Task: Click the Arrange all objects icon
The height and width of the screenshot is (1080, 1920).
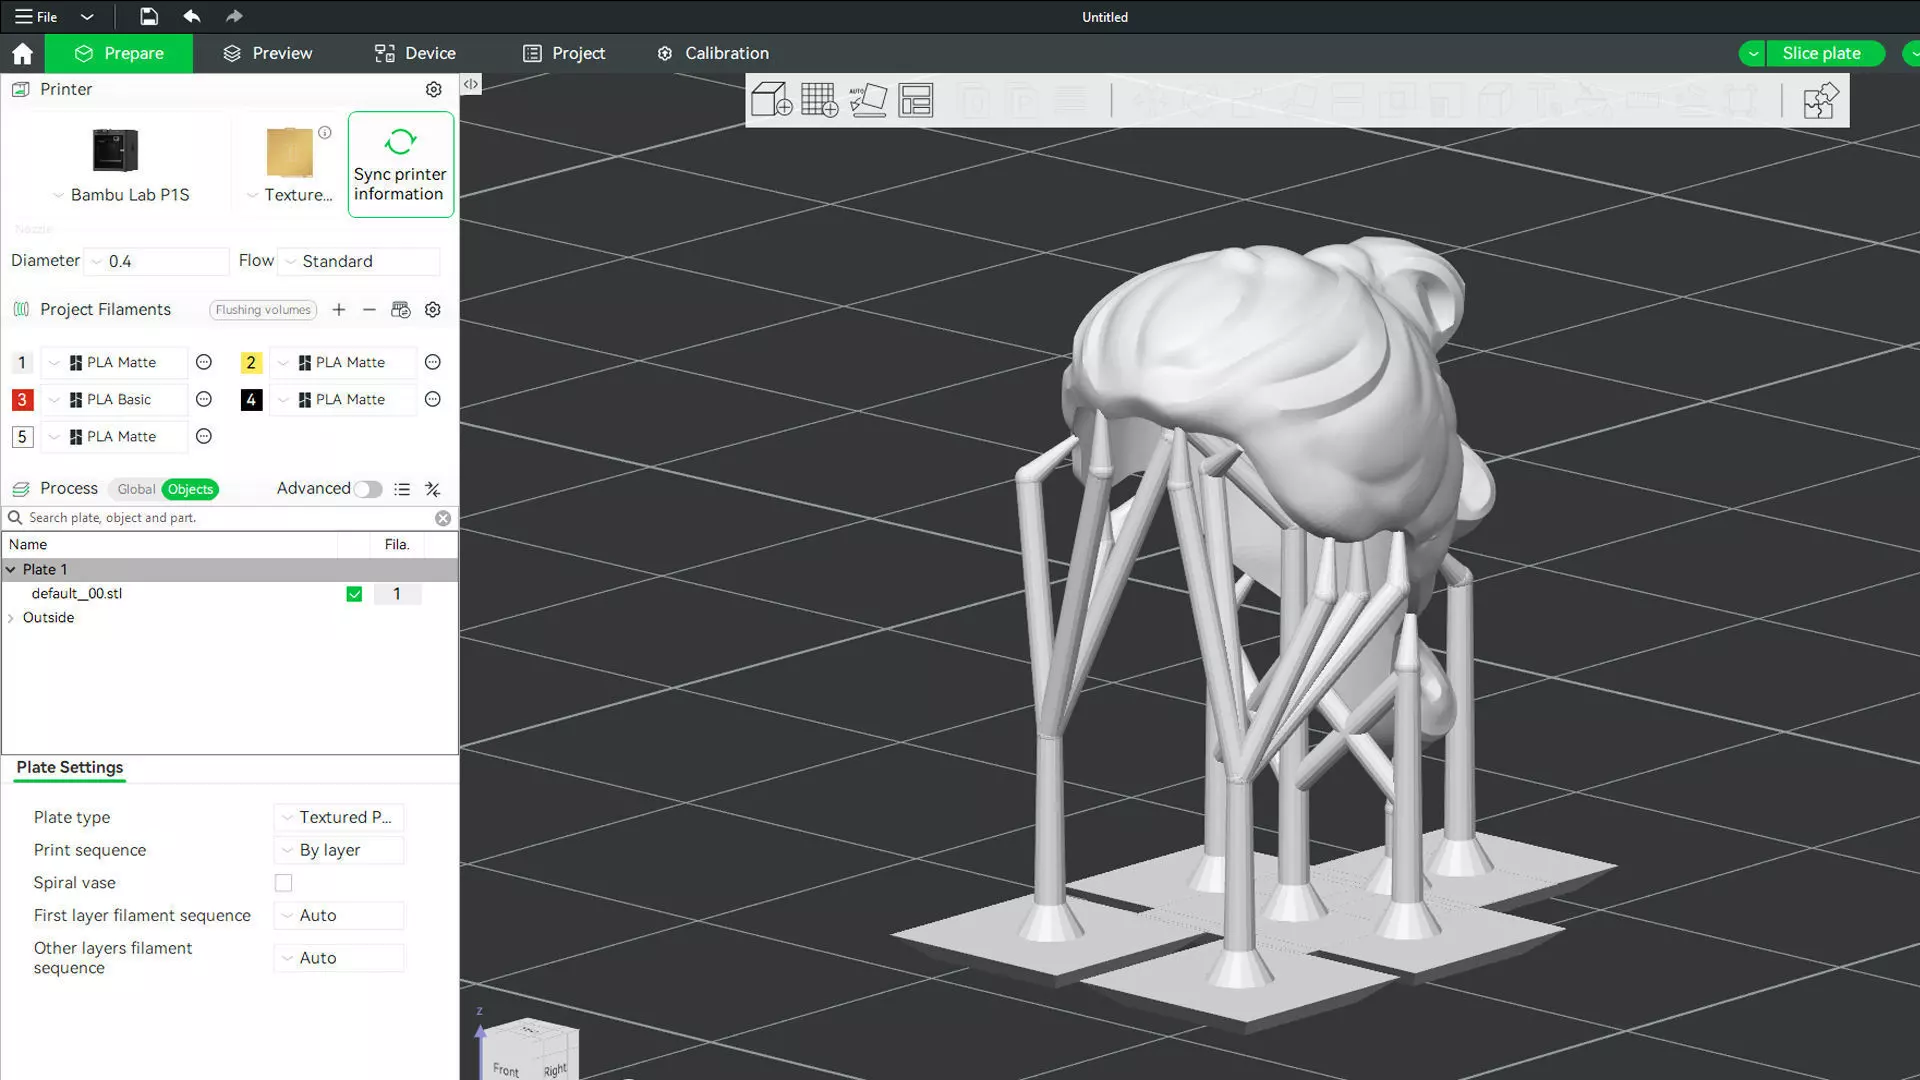Action: coord(915,100)
